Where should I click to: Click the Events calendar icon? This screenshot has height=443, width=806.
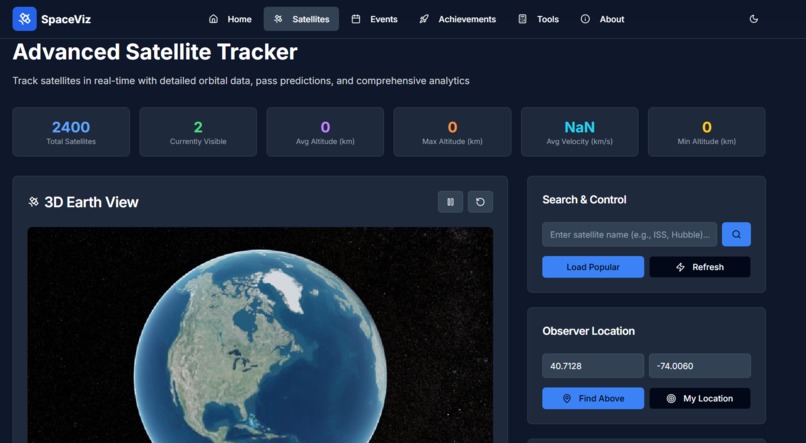coord(356,19)
